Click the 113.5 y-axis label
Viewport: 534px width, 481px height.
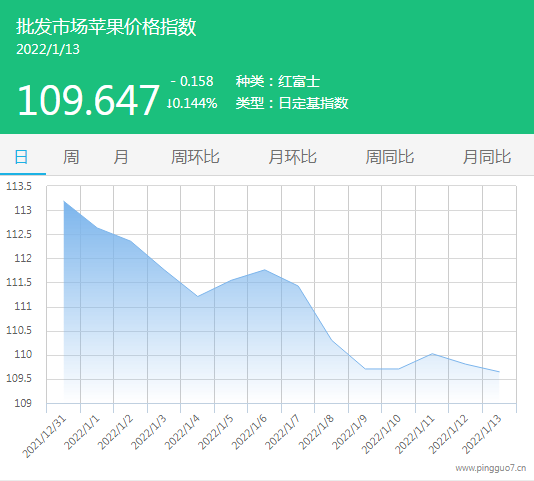19,186
